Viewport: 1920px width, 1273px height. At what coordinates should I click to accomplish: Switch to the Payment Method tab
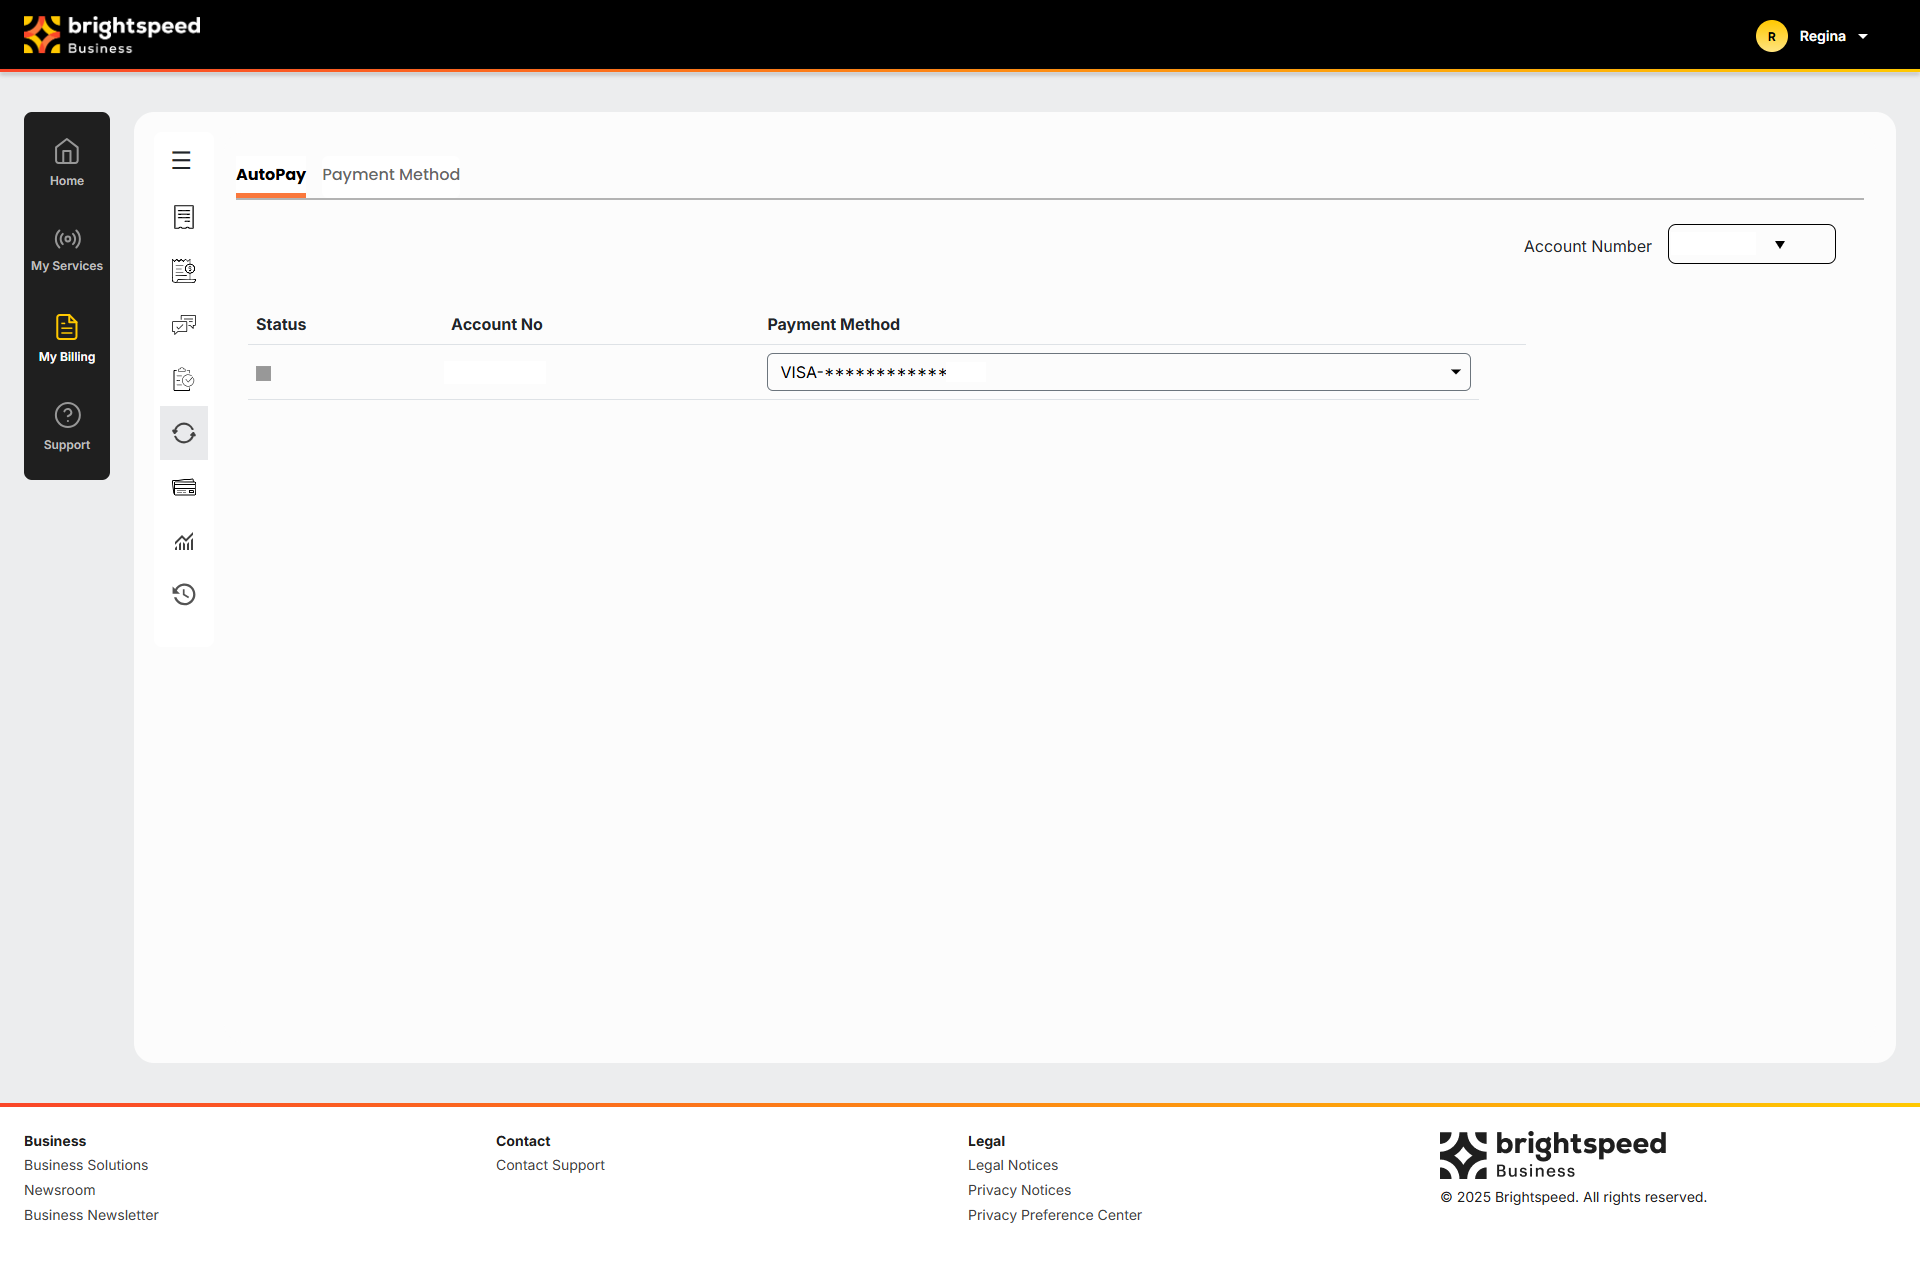(391, 174)
